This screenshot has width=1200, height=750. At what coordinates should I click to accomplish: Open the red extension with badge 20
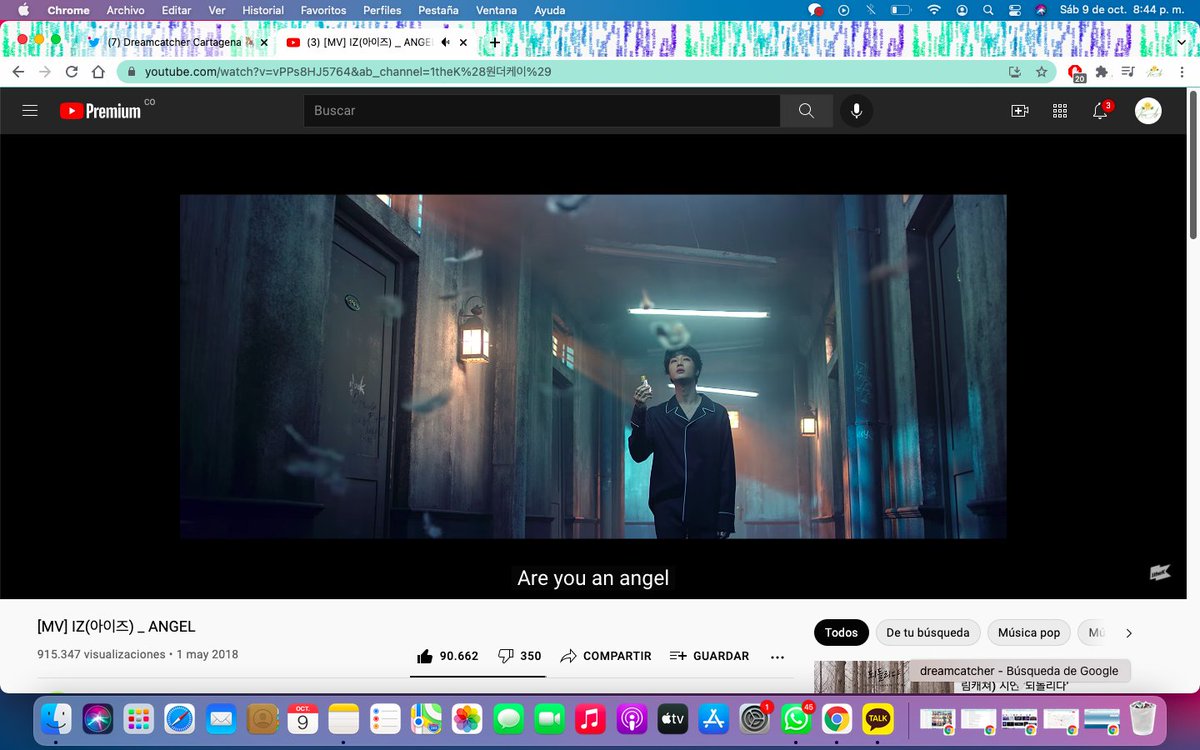coord(1076,73)
